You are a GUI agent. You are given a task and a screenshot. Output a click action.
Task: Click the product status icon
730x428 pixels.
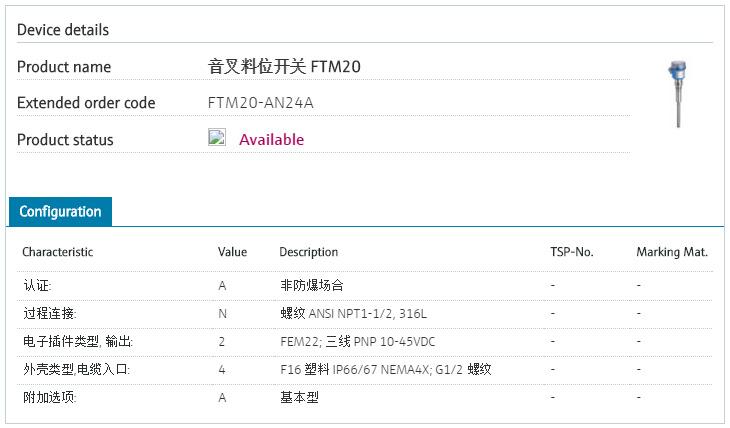pyautogui.click(x=217, y=138)
